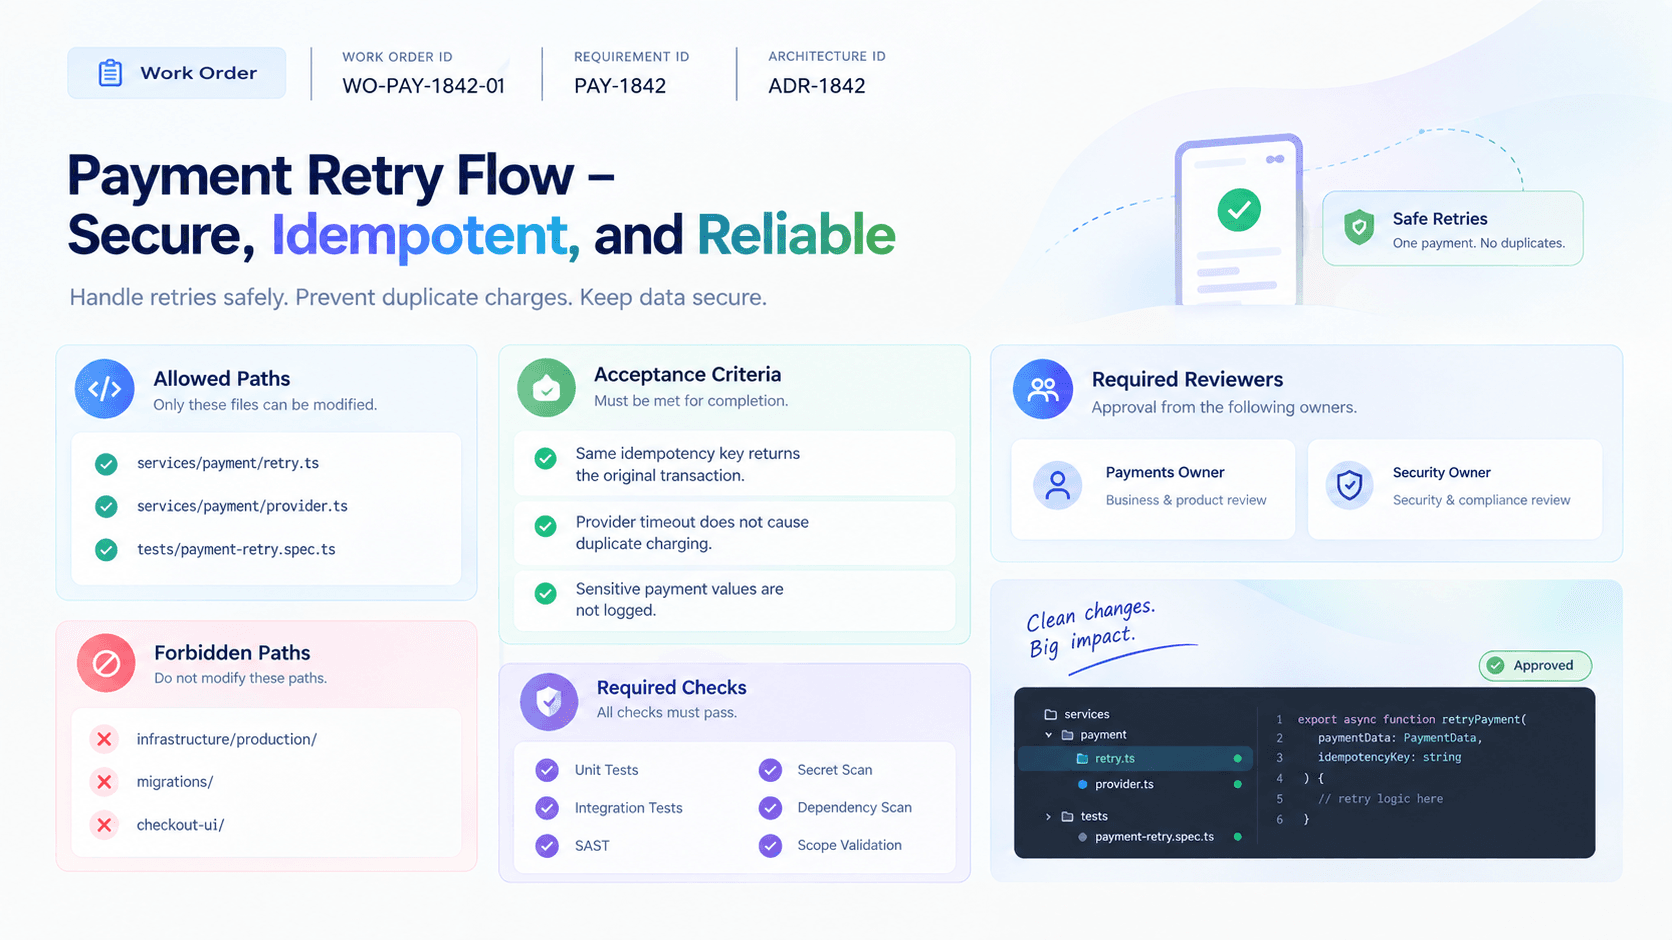The image size is (1672, 940).
Task: Select the Payments Owner person icon
Action: pyautogui.click(x=1058, y=486)
